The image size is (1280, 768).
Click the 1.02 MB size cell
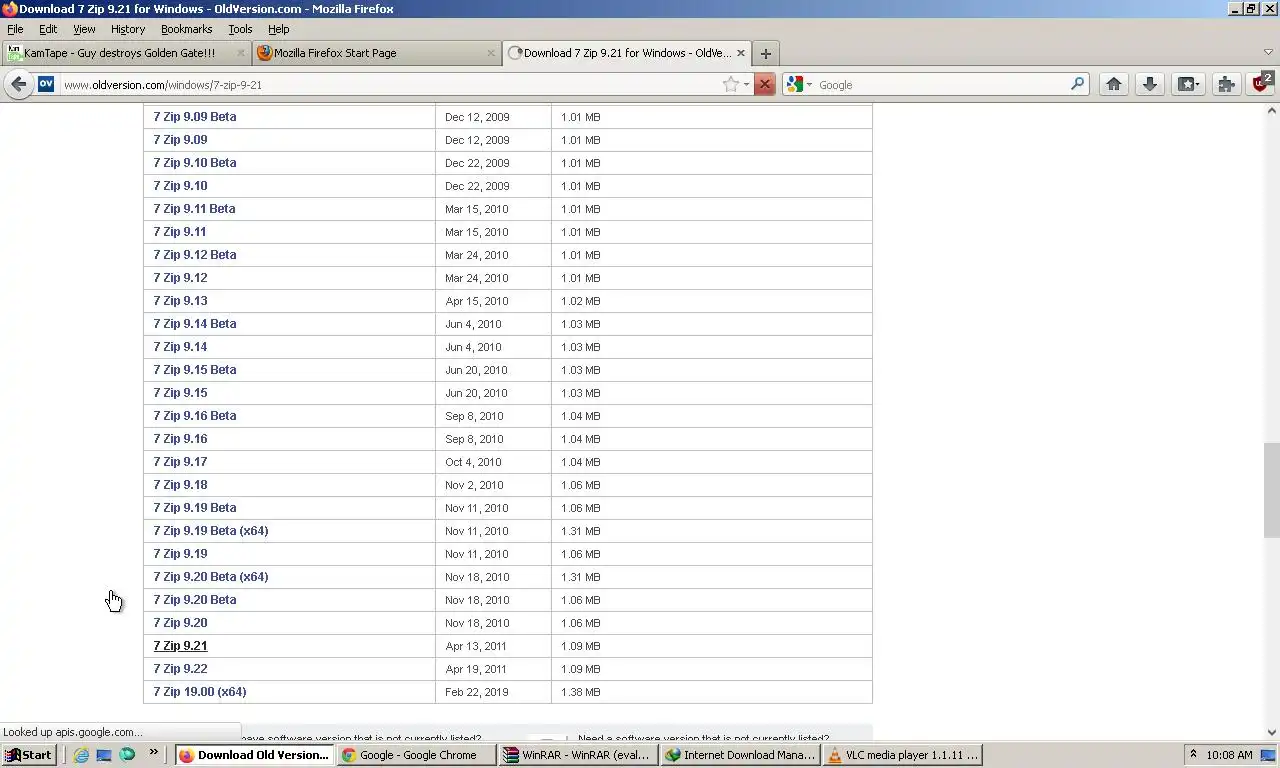click(x=581, y=301)
